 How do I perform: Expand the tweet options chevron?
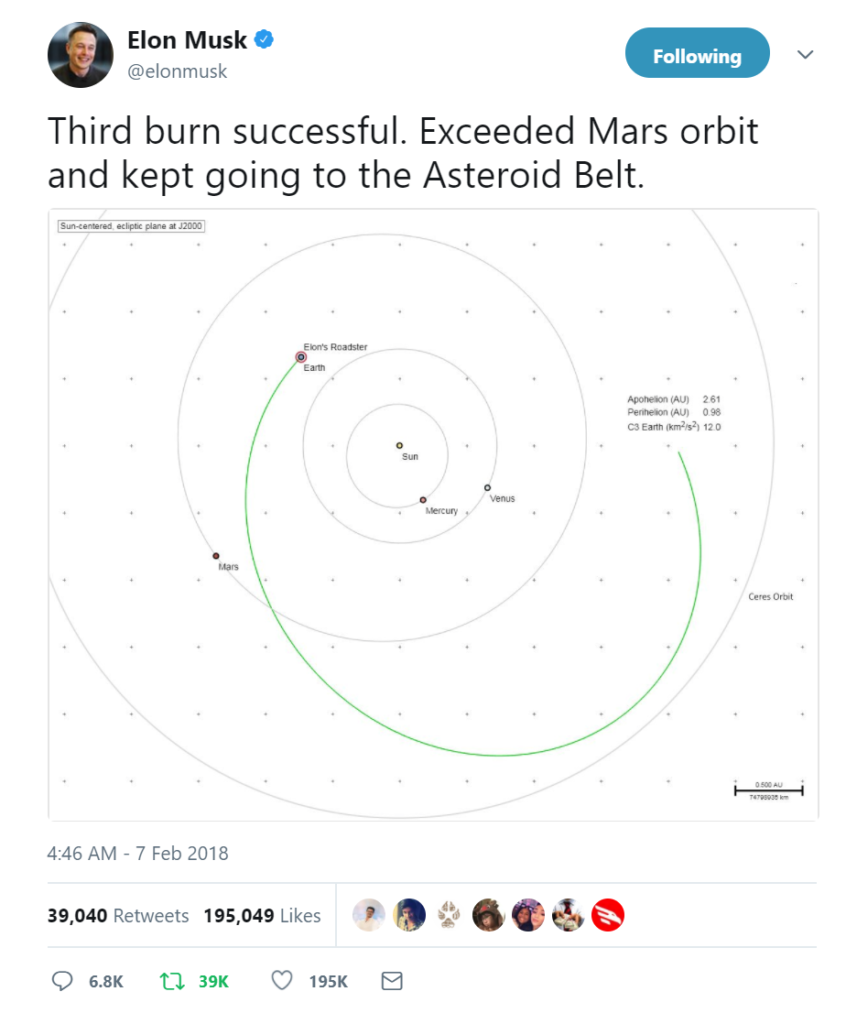coord(805,54)
